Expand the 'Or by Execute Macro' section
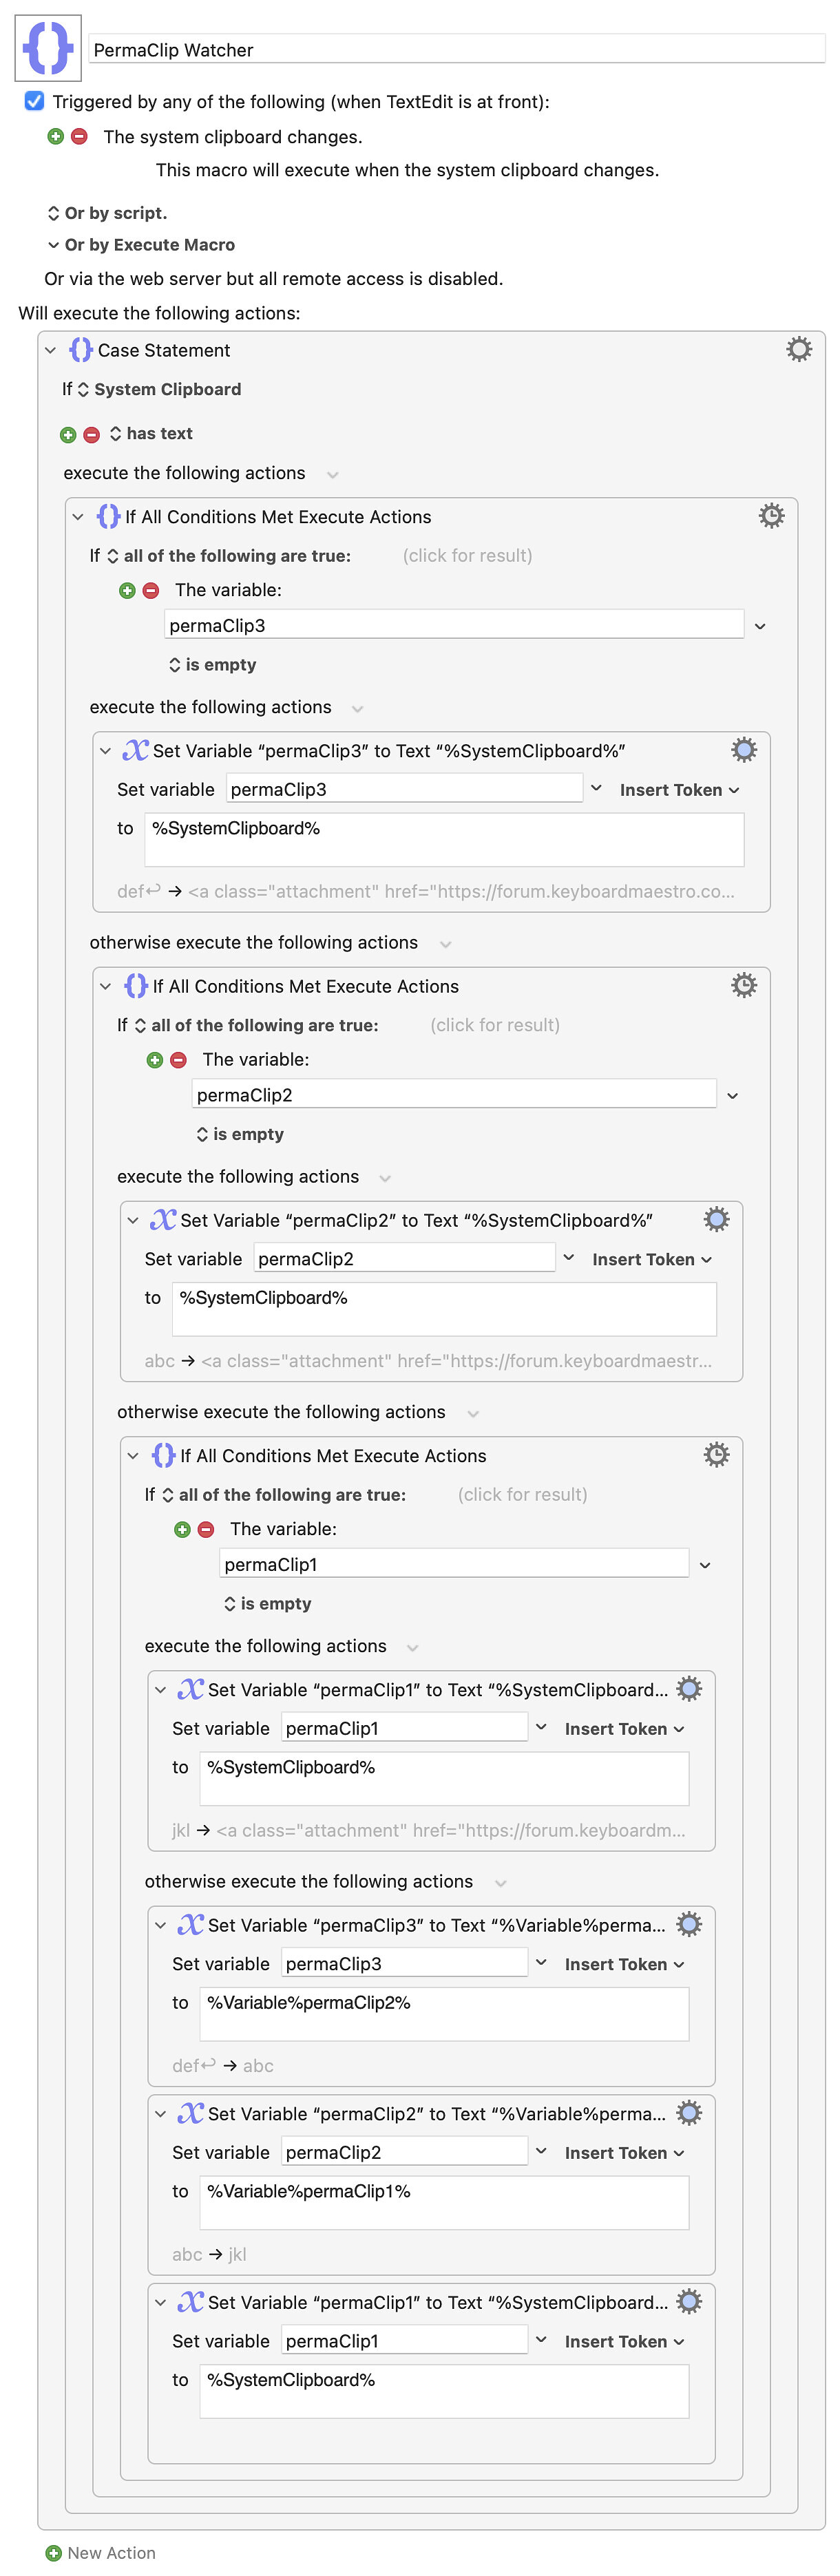Image resolution: width=840 pixels, height=2576 pixels. tap(53, 245)
